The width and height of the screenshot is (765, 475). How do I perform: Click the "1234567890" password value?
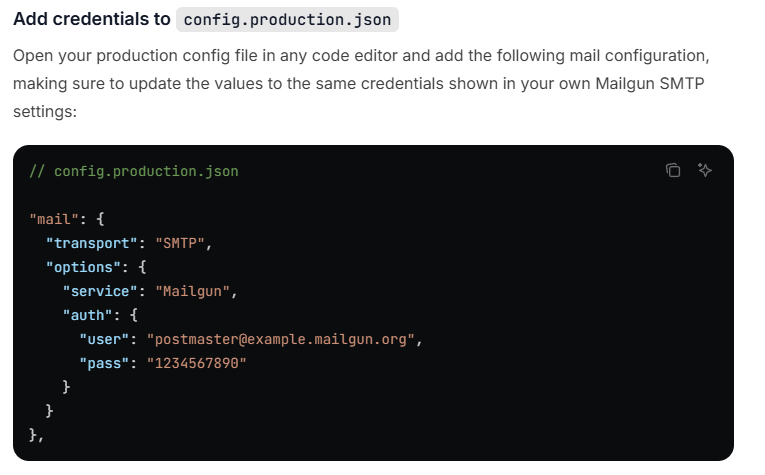pyautogui.click(x=197, y=363)
